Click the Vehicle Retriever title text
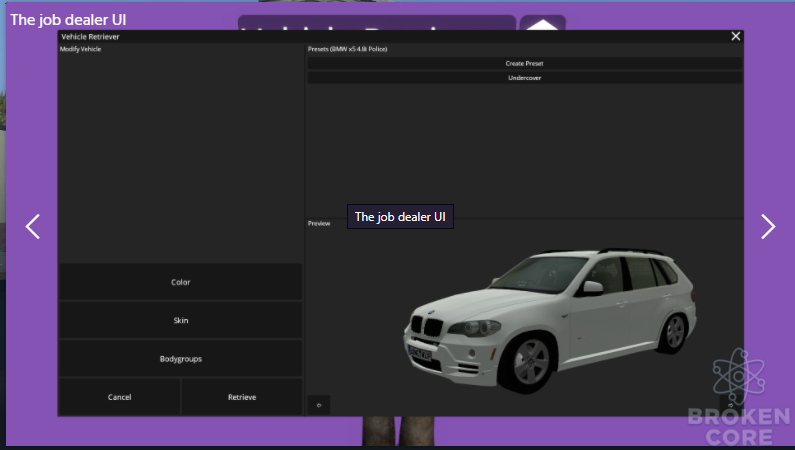The height and width of the screenshot is (450, 795). click(x=90, y=36)
